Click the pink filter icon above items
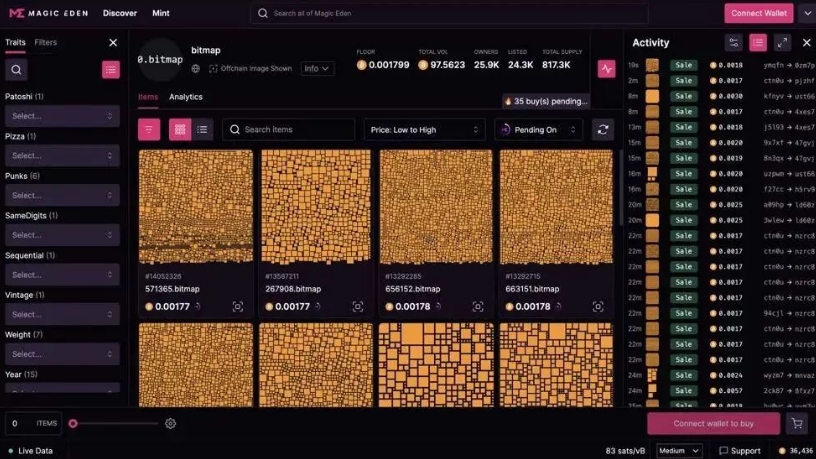 tap(149, 130)
